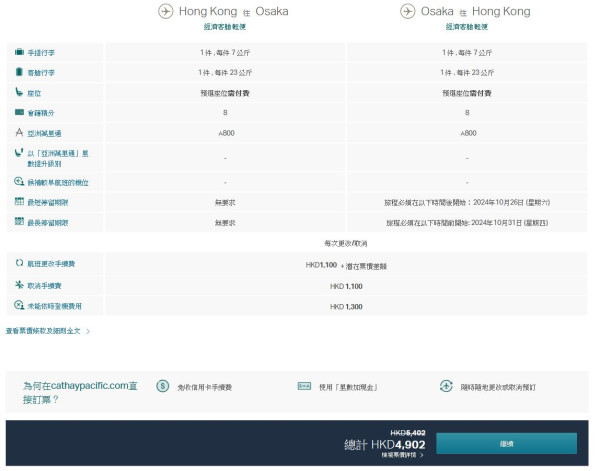The image size is (600, 471).
Task: Click the HKD 1,300 no-show fee value
Action: click(x=346, y=306)
